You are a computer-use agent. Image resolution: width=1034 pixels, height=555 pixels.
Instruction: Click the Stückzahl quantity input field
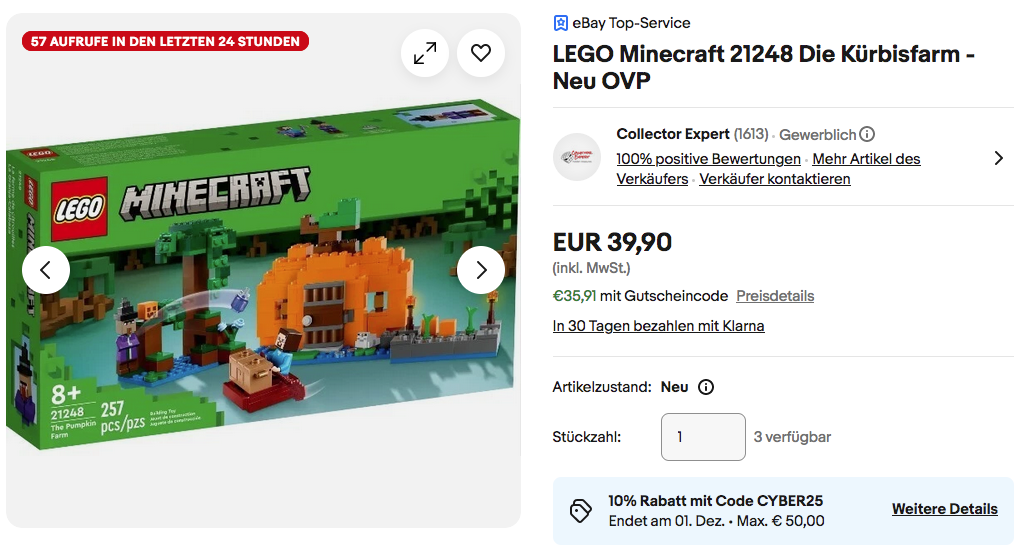coord(703,437)
